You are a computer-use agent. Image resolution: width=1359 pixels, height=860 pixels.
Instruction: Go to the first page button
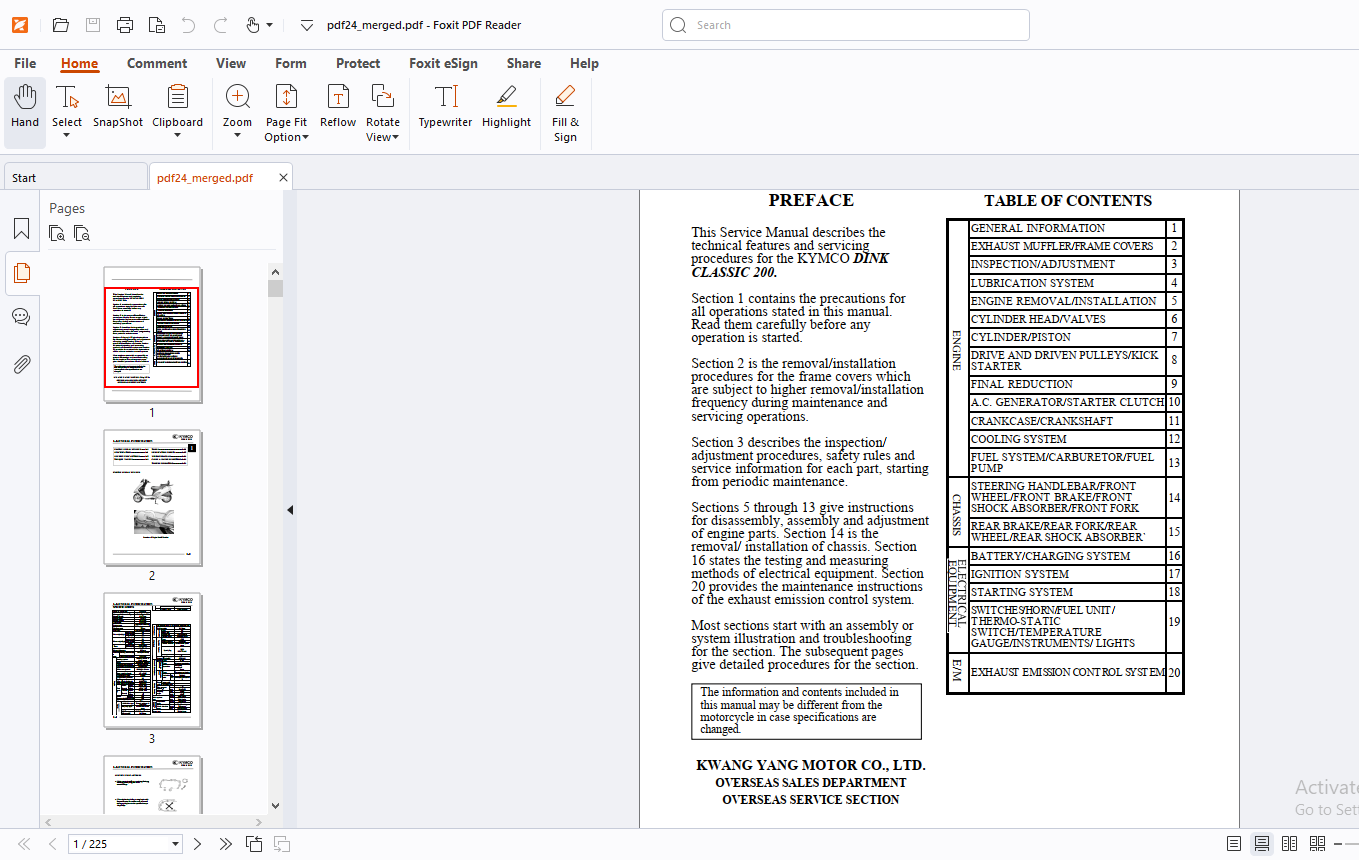tap(24, 844)
